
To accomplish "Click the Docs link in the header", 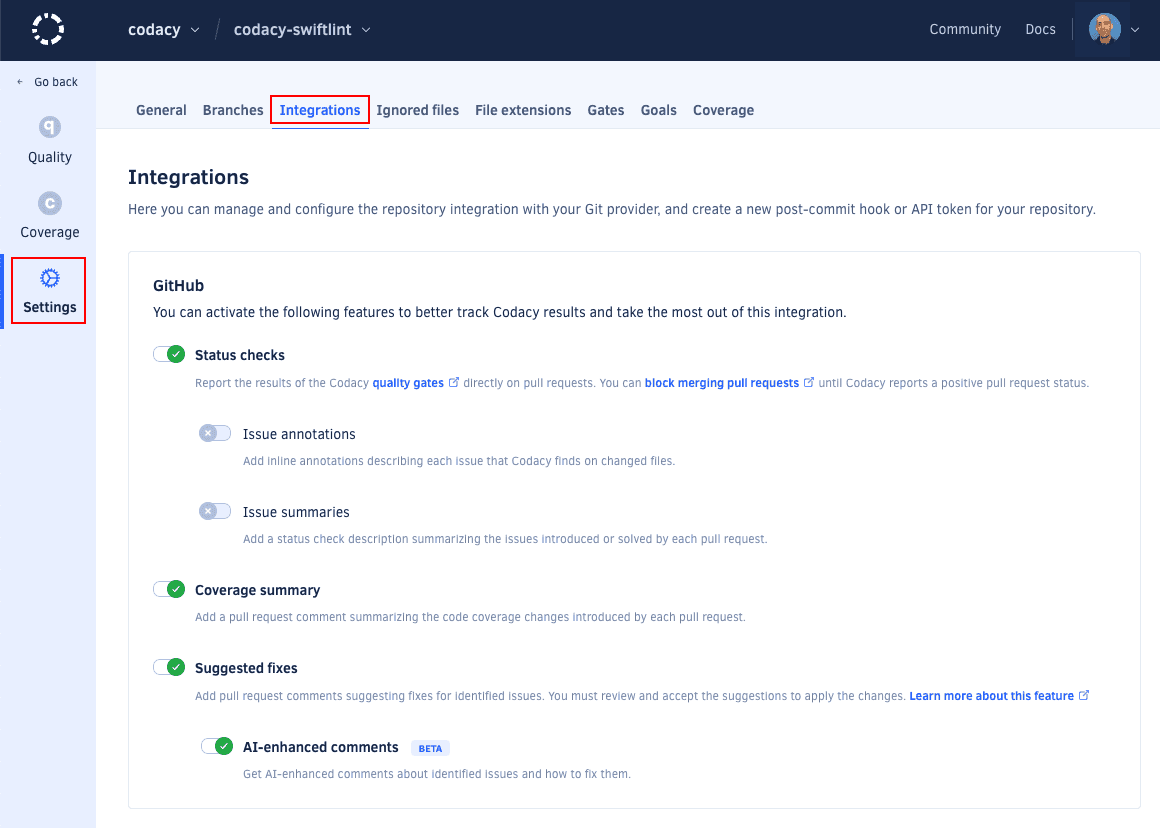I will pos(1040,29).
